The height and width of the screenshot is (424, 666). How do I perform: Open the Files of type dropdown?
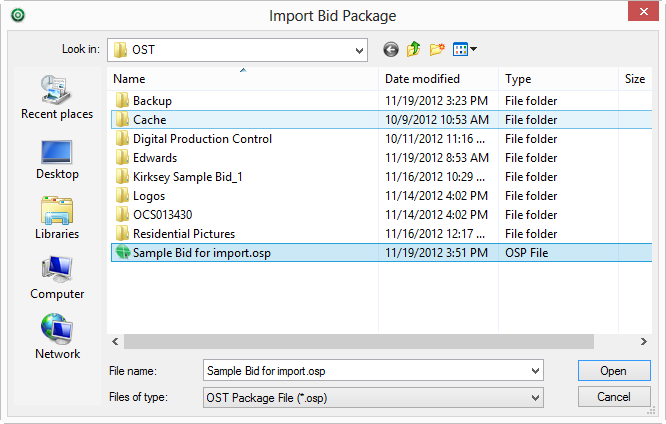pyautogui.click(x=373, y=398)
